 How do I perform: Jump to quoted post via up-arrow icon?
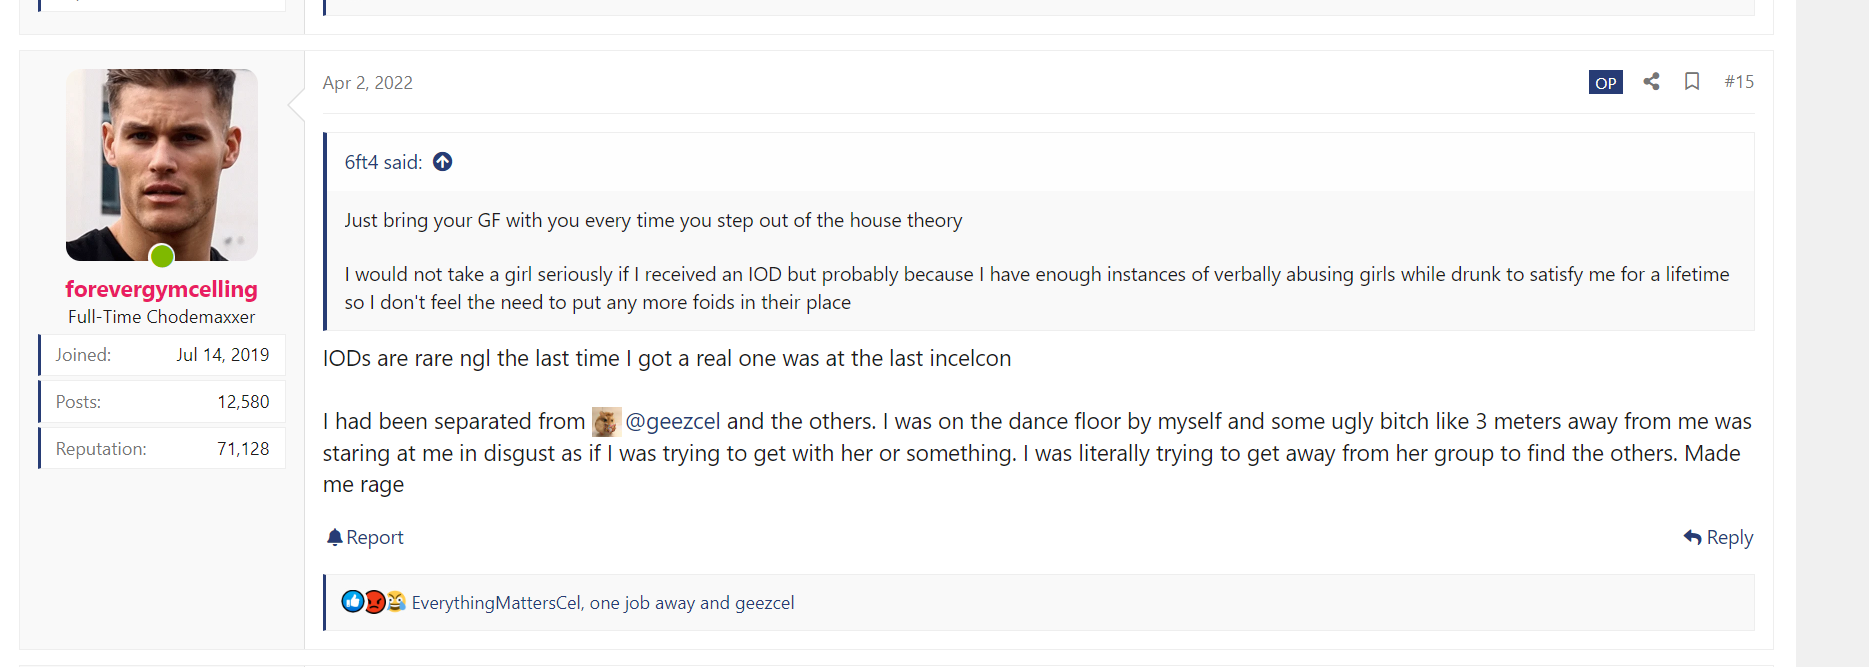442,162
